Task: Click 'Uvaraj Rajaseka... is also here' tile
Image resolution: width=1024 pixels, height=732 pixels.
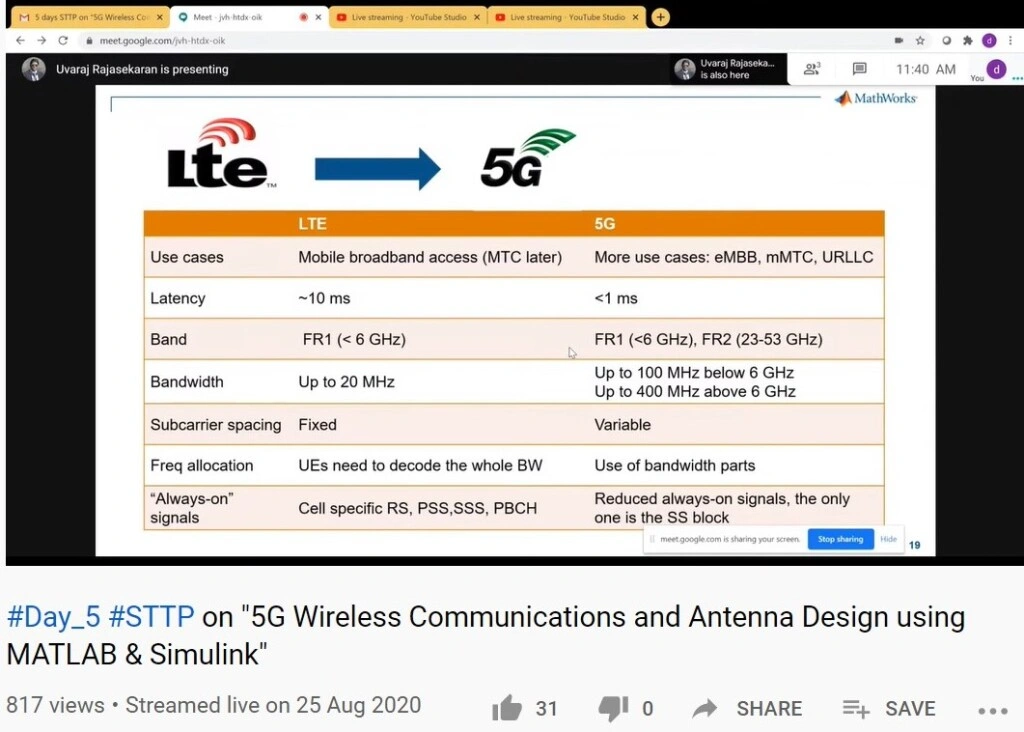Action: tap(730, 69)
